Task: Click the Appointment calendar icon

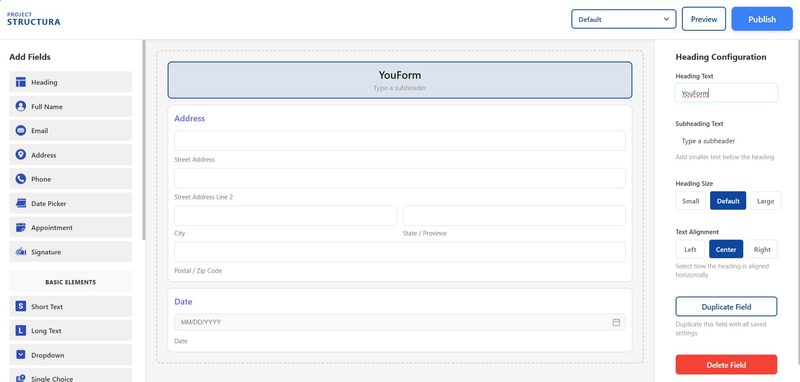Action: pyautogui.click(x=20, y=227)
